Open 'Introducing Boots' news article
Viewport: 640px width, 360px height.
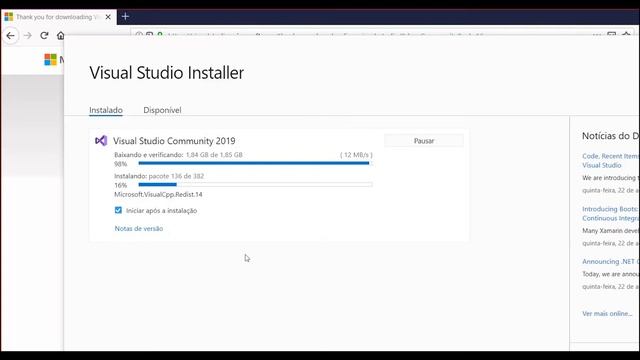point(611,213)
